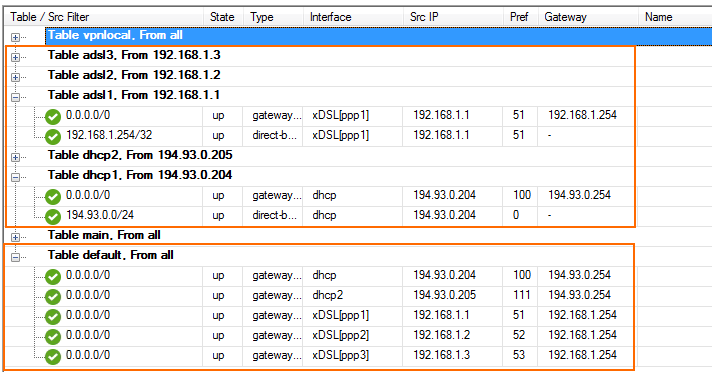Click Pref cell with value 52
Viewport: 712px width, 372px height.
point(519,335)
